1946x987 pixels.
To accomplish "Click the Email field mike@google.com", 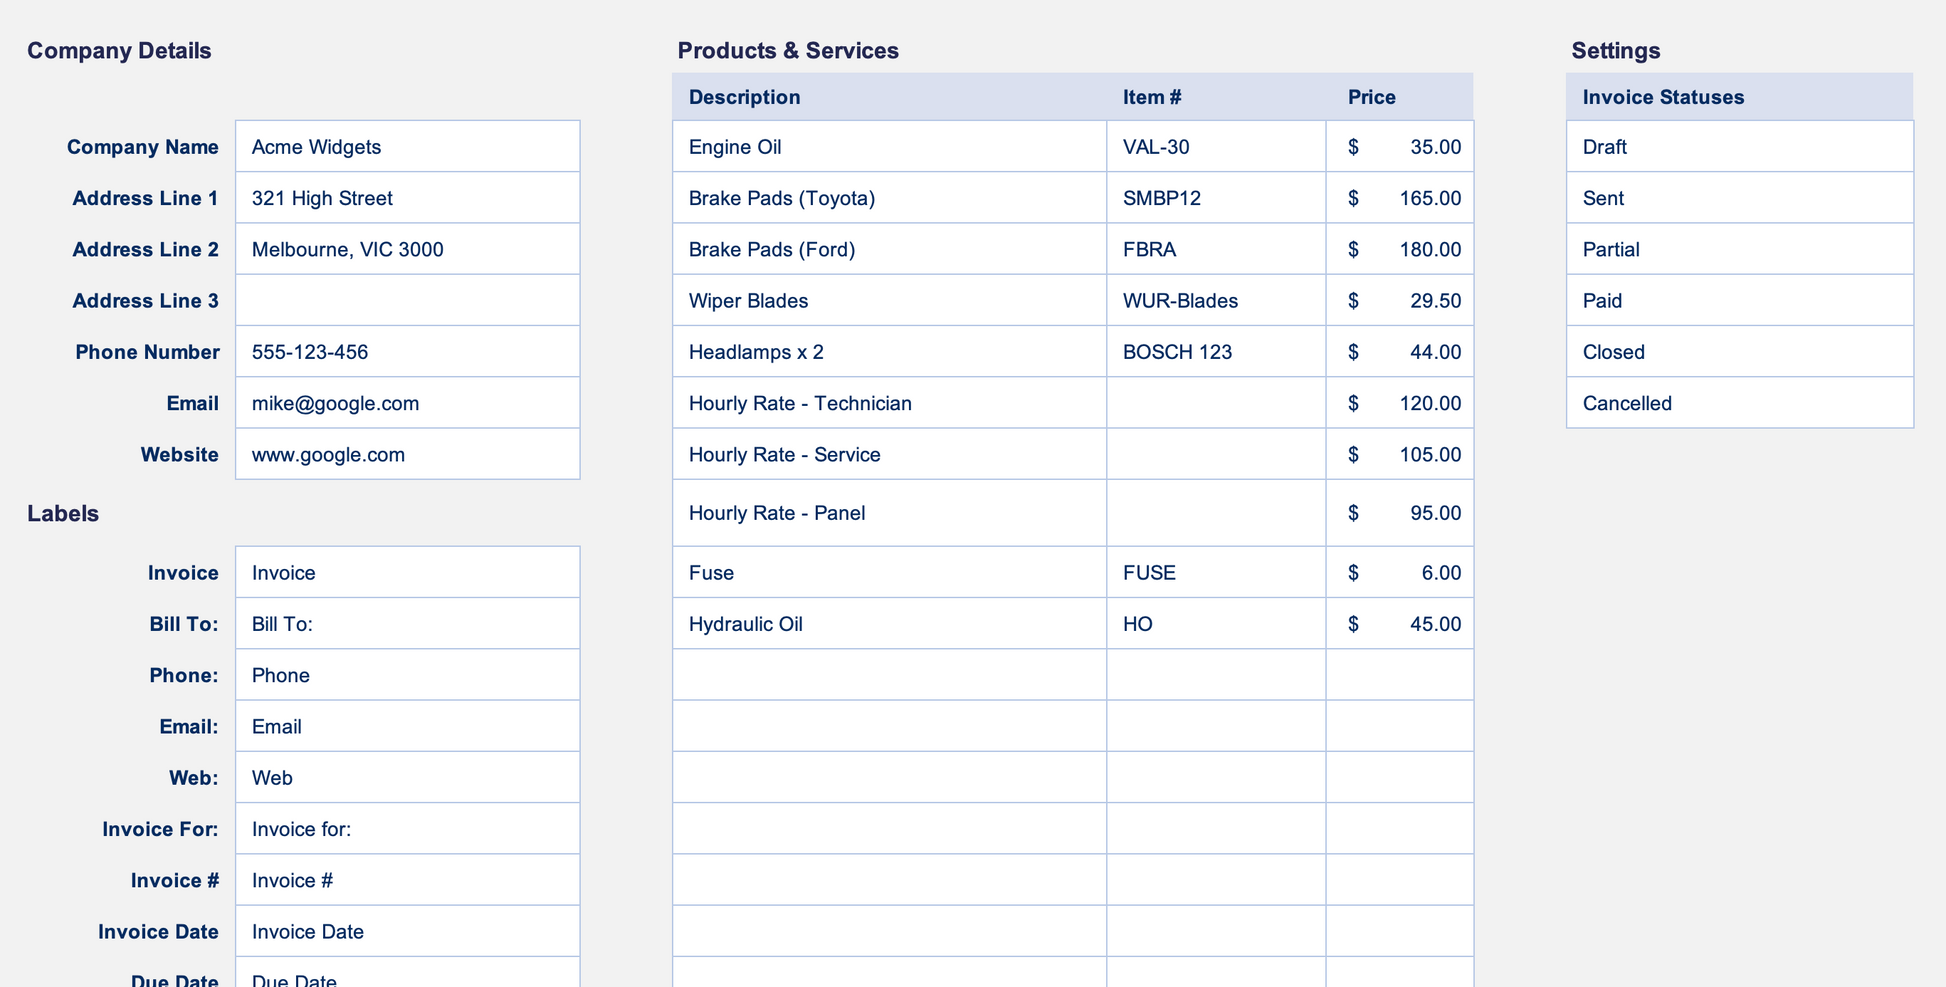I will 407,403.
